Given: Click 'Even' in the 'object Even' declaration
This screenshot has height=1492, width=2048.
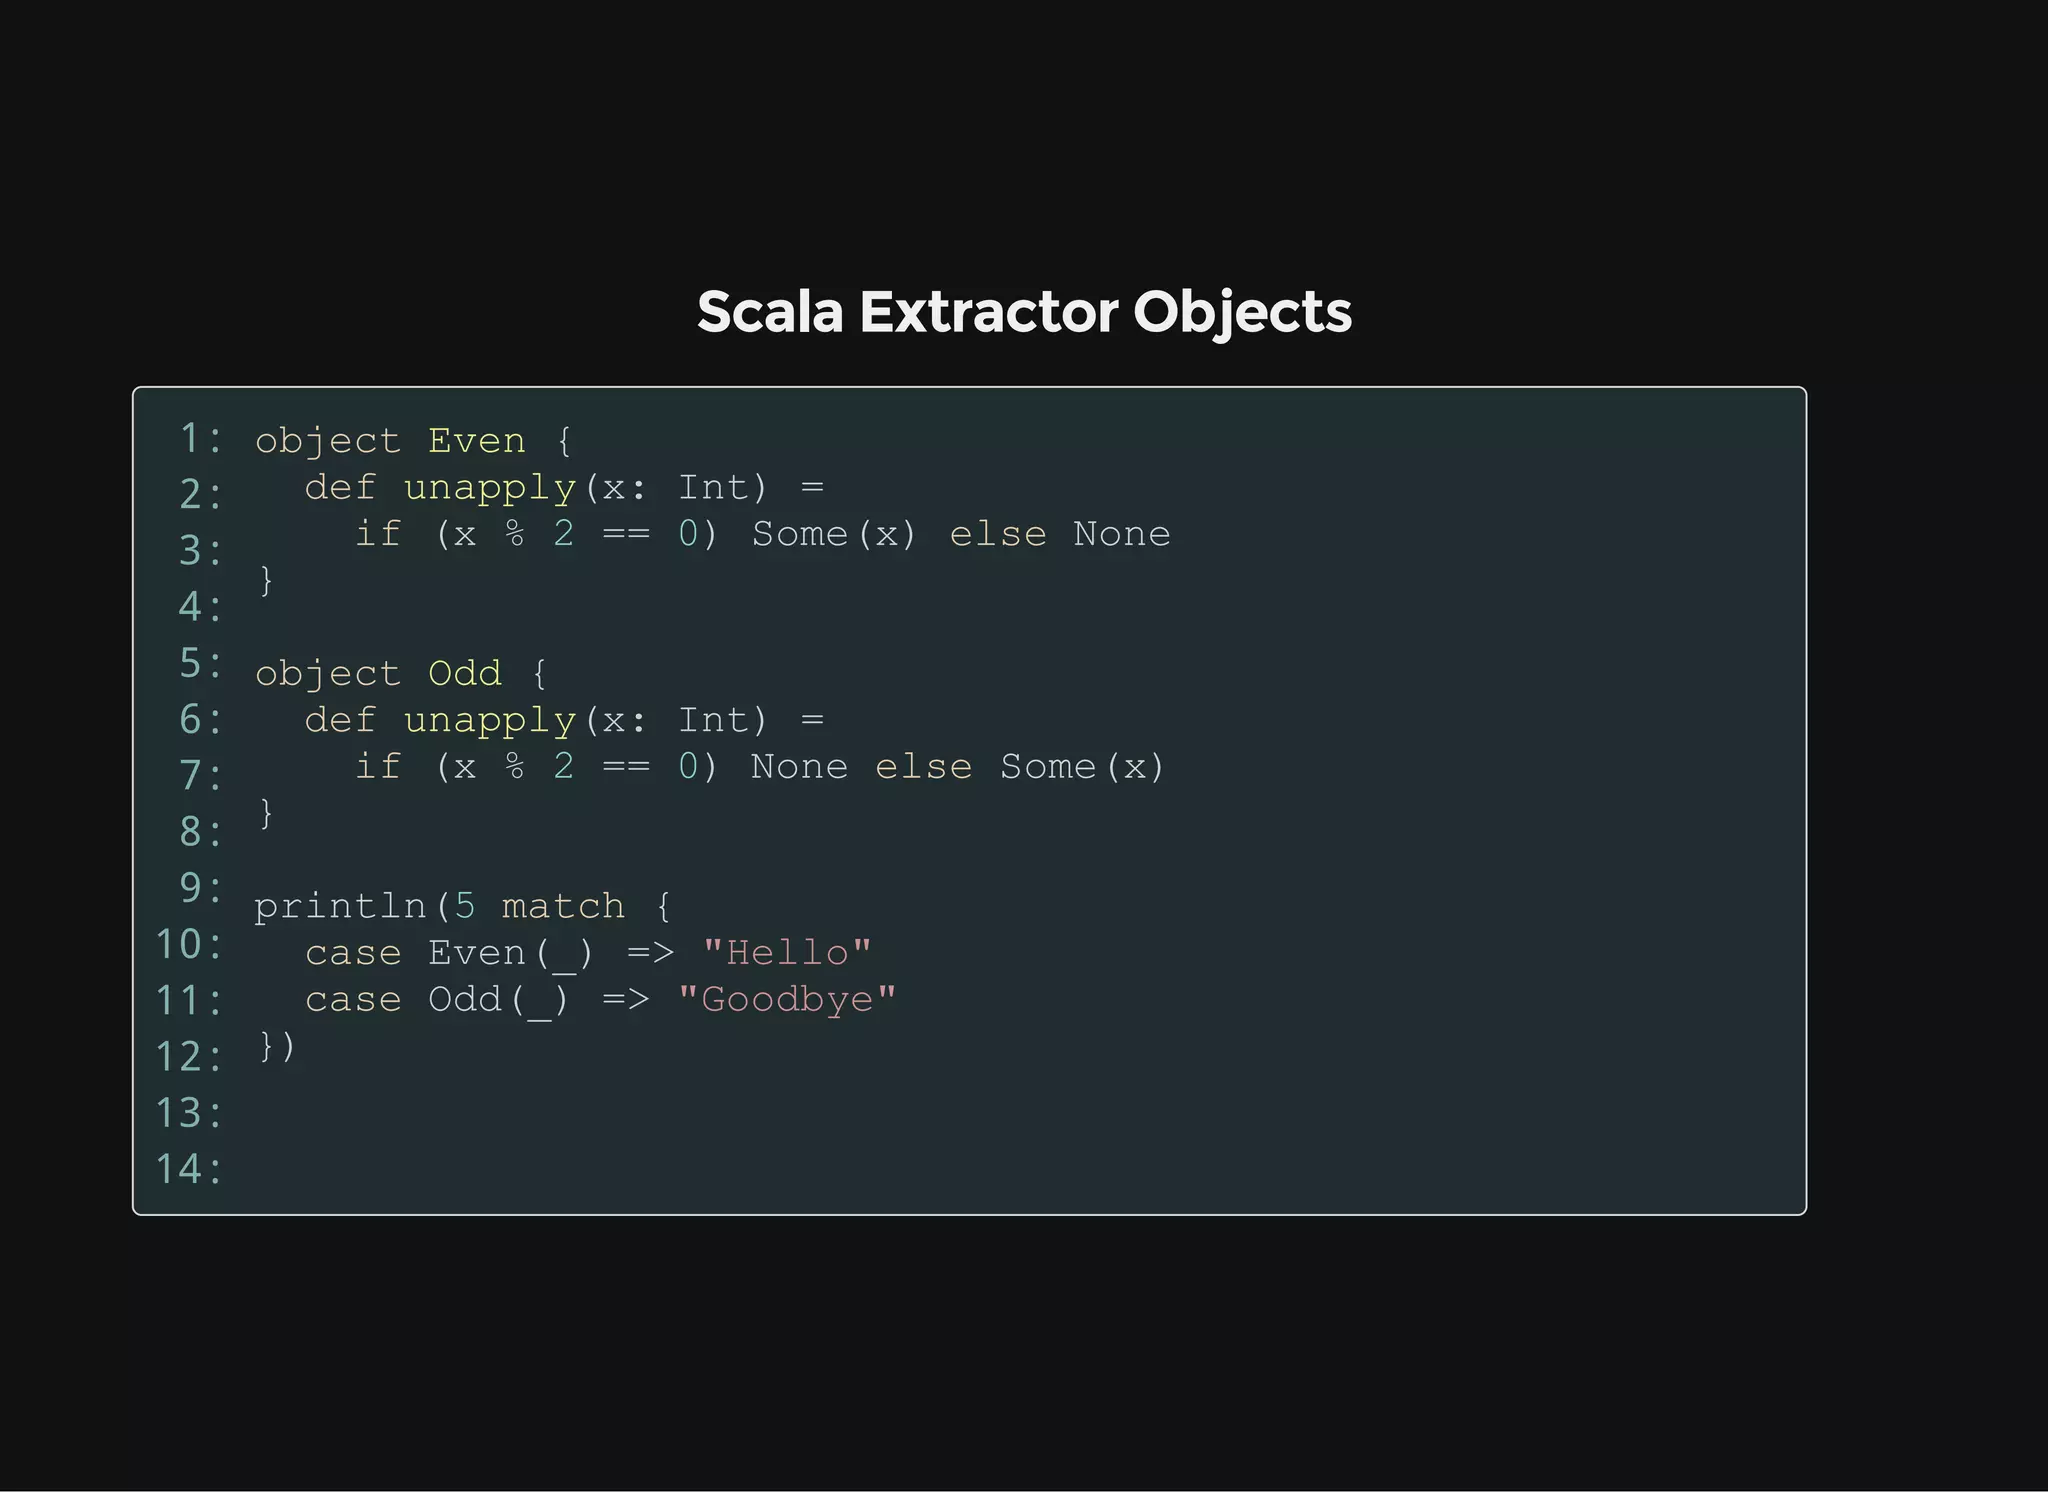Looking at the screenshot, I should (x=476, y=441).
